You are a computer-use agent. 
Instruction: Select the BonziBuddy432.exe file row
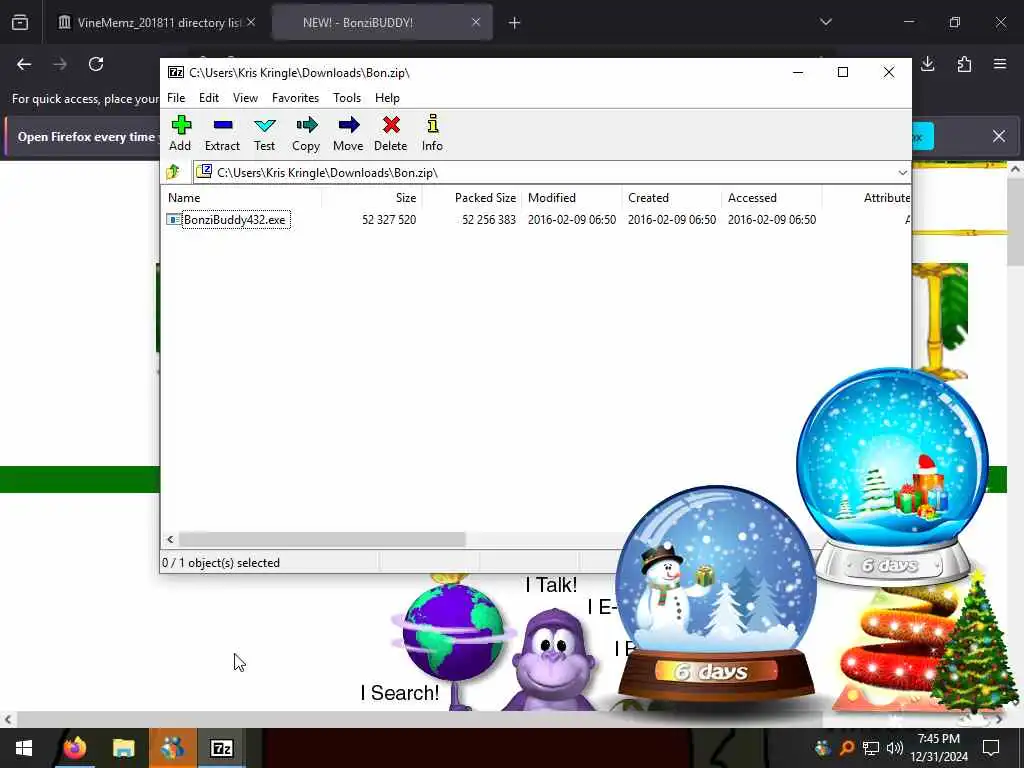pos(536,220)
